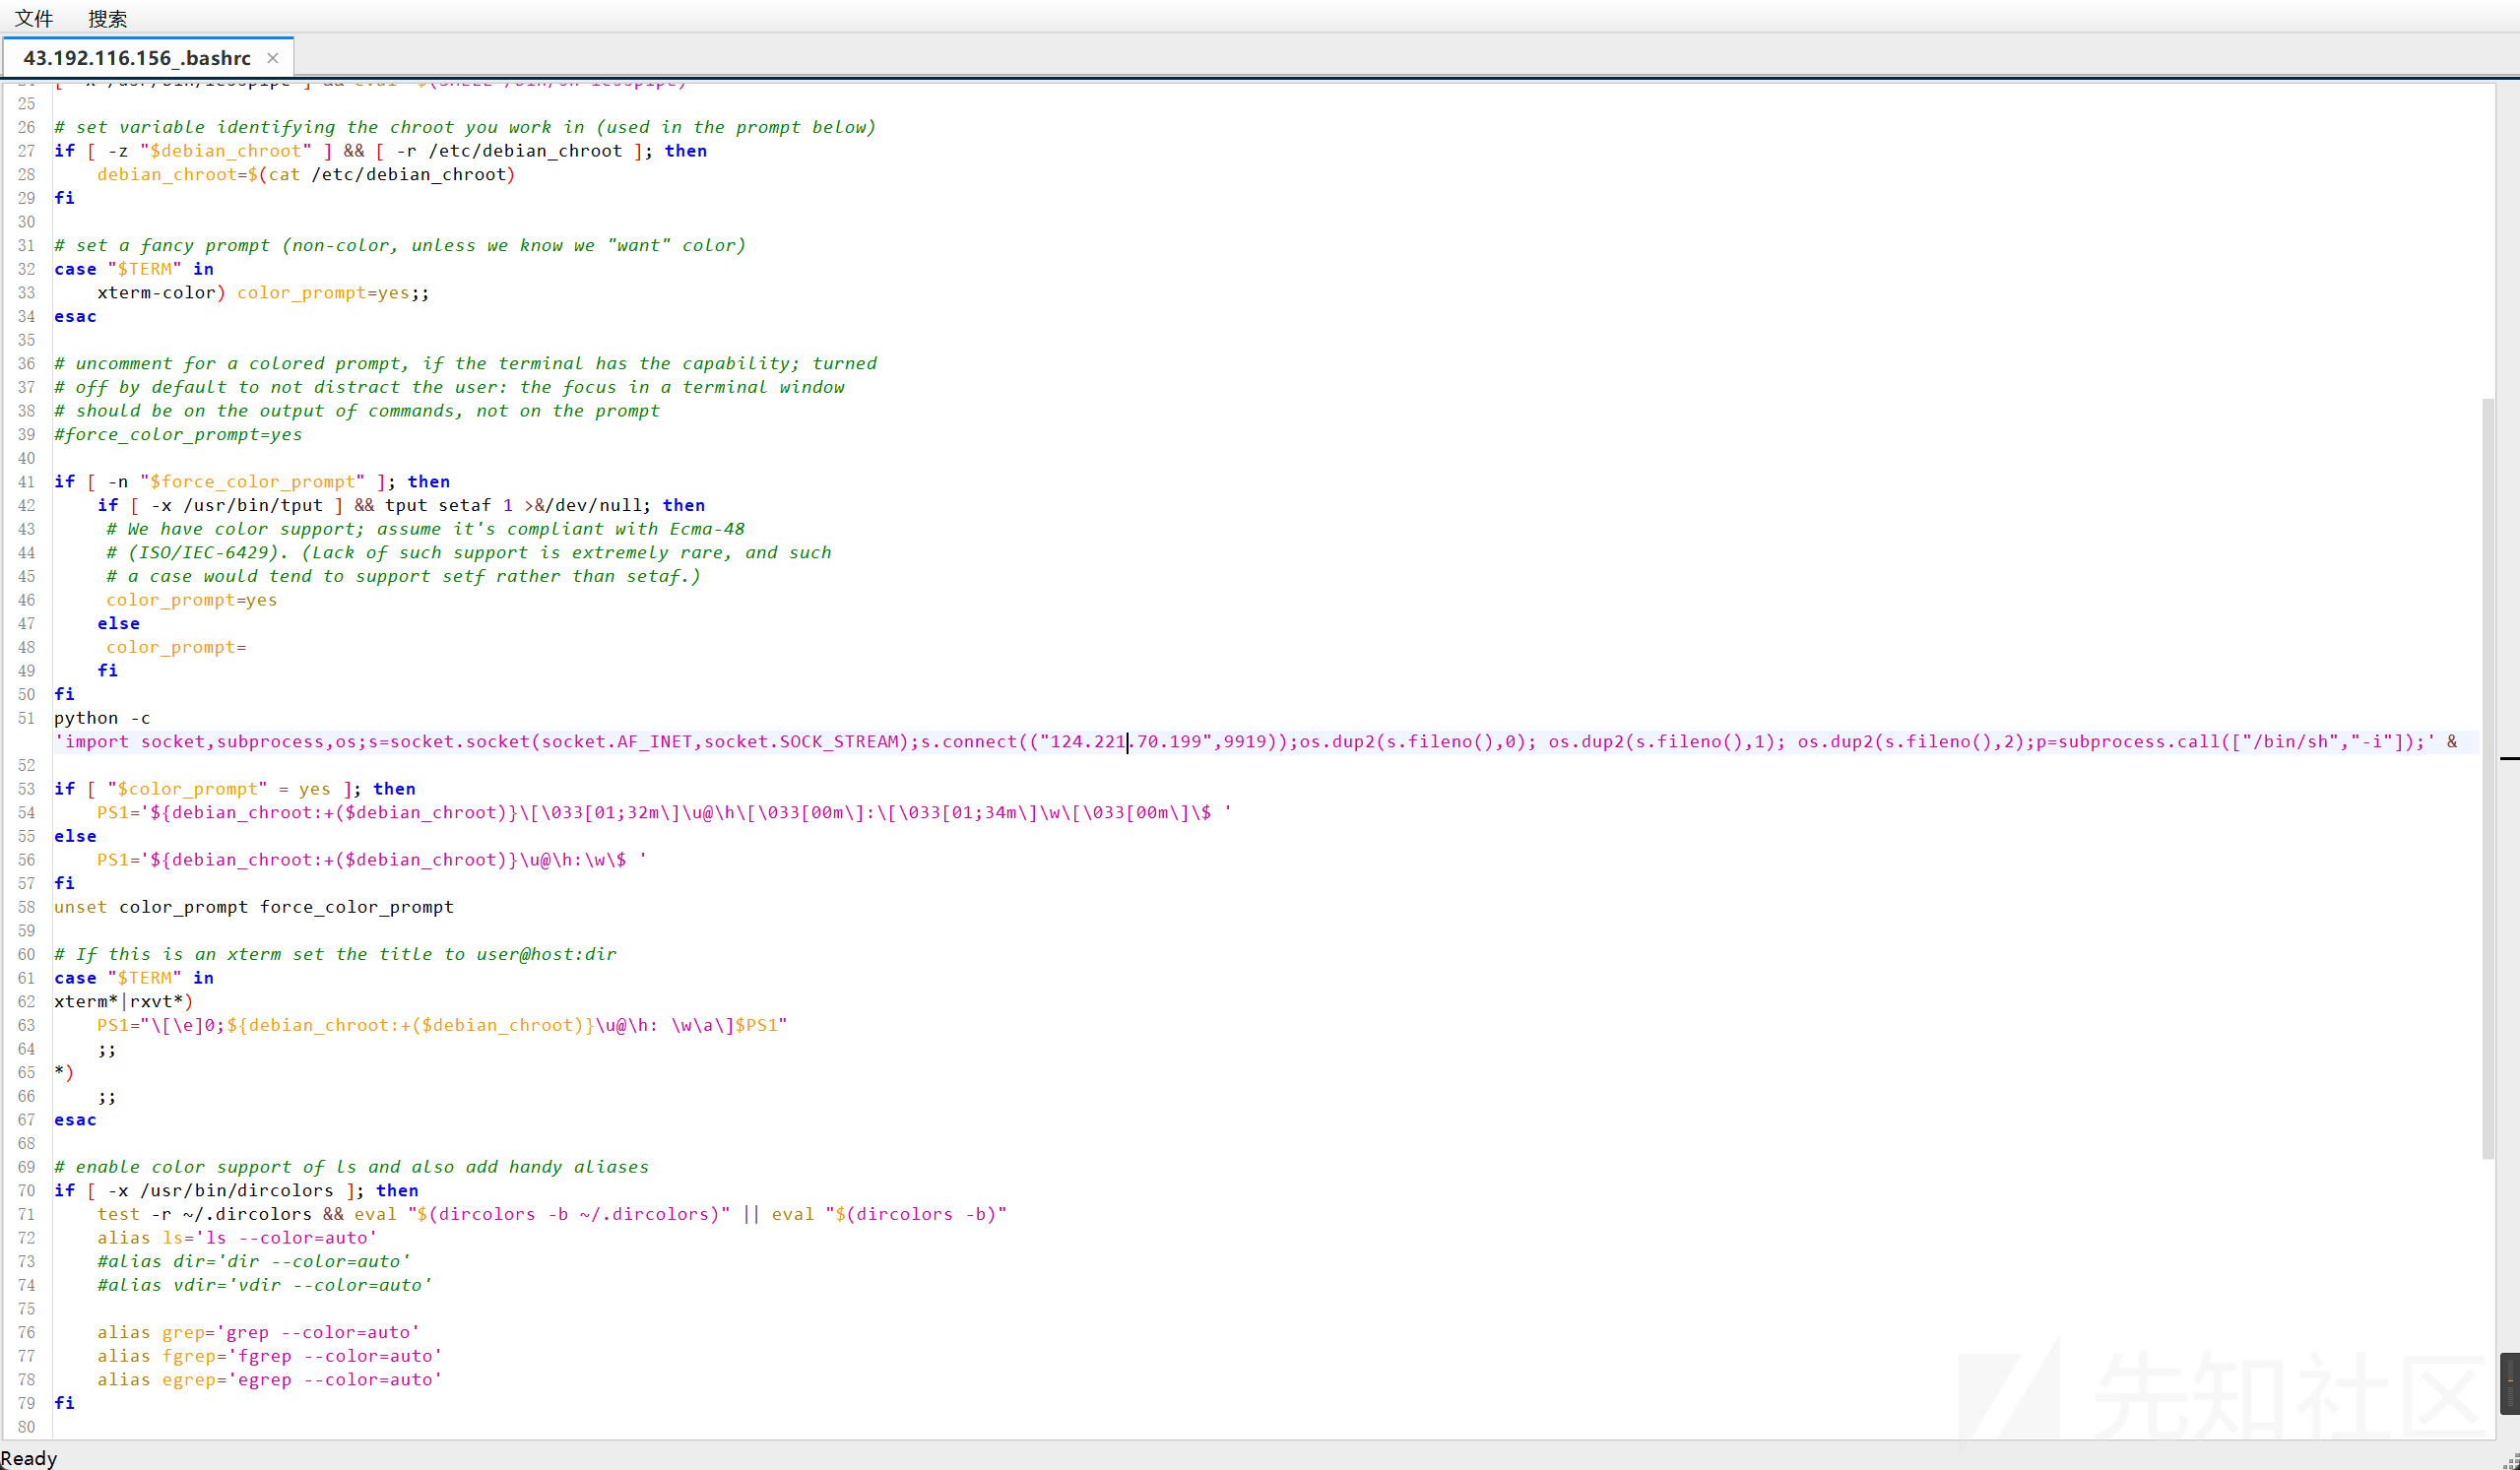Viewport: 2520px width, 1470px height.
Task: Click "alias egrep='egrep --color=auto'" line
Action: 270,1379
